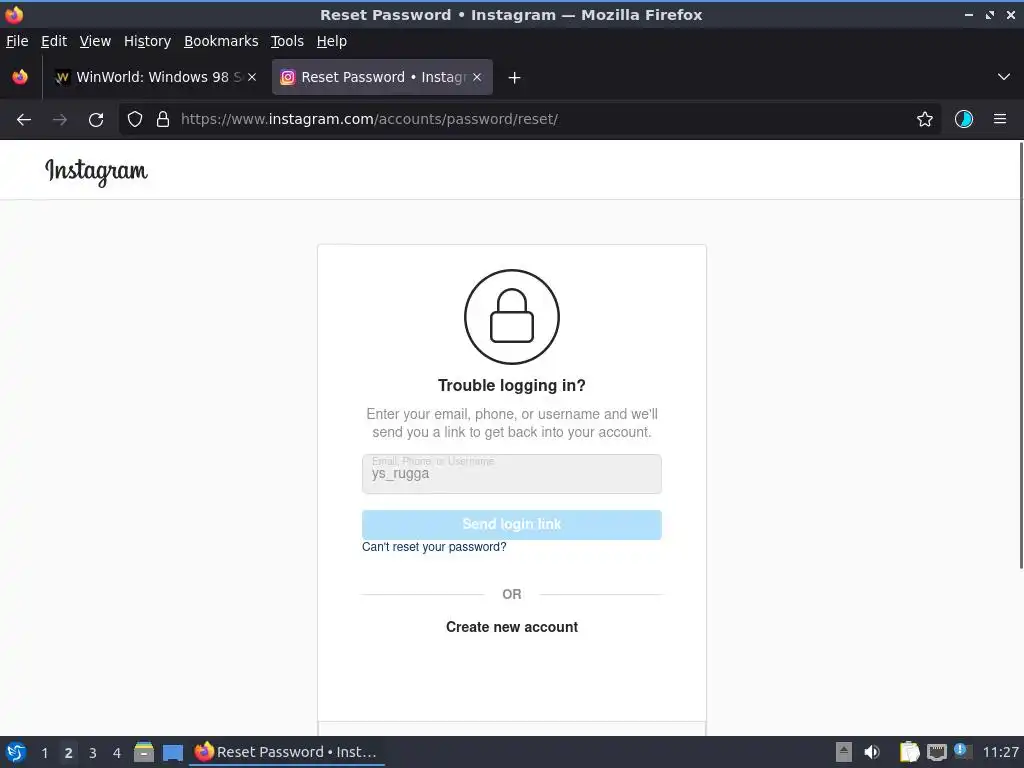Open the Tools menu

[287, 41]
